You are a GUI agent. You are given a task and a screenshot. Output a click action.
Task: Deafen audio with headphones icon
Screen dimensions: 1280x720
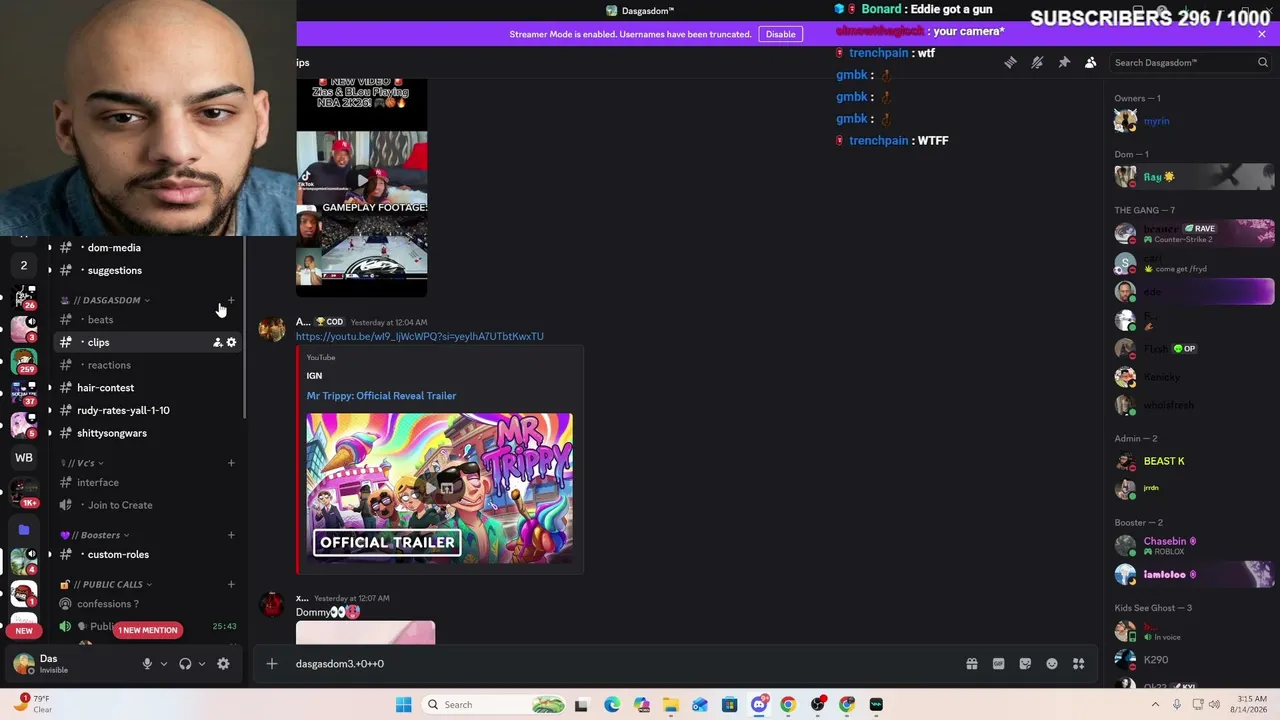tap(185, 664)
